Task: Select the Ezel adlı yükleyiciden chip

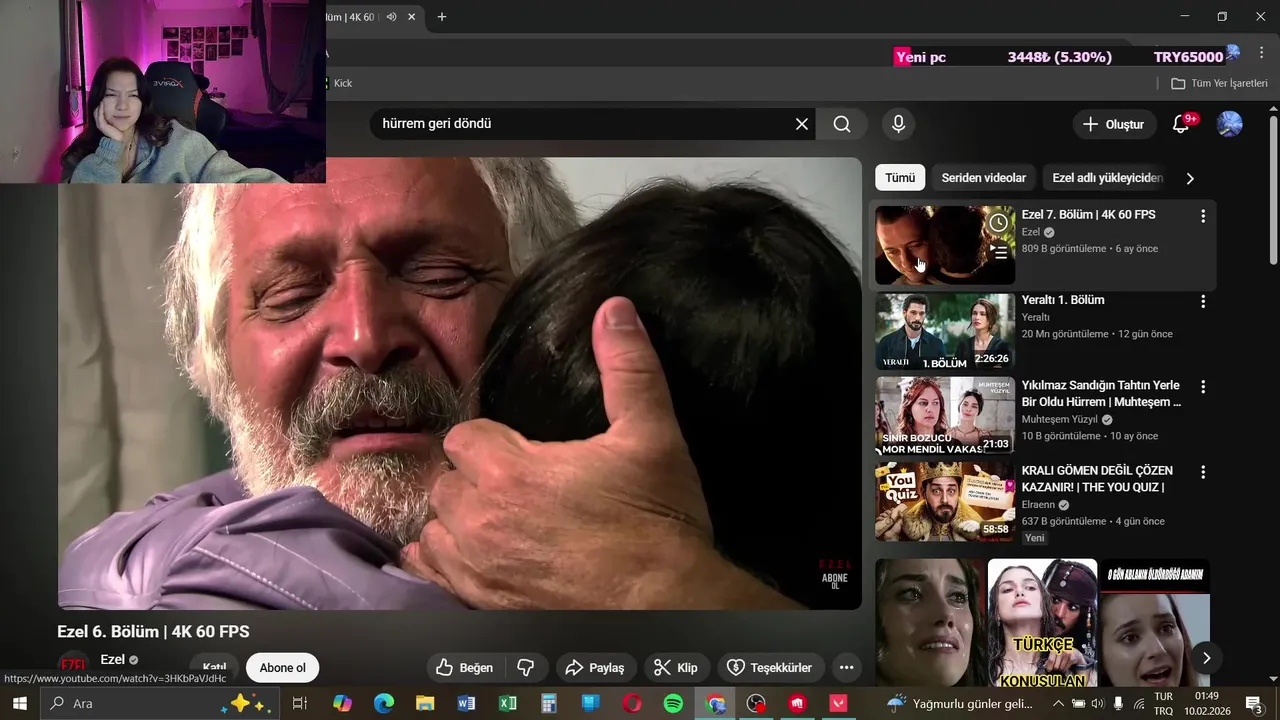Action: click(x=1107, y=178)
